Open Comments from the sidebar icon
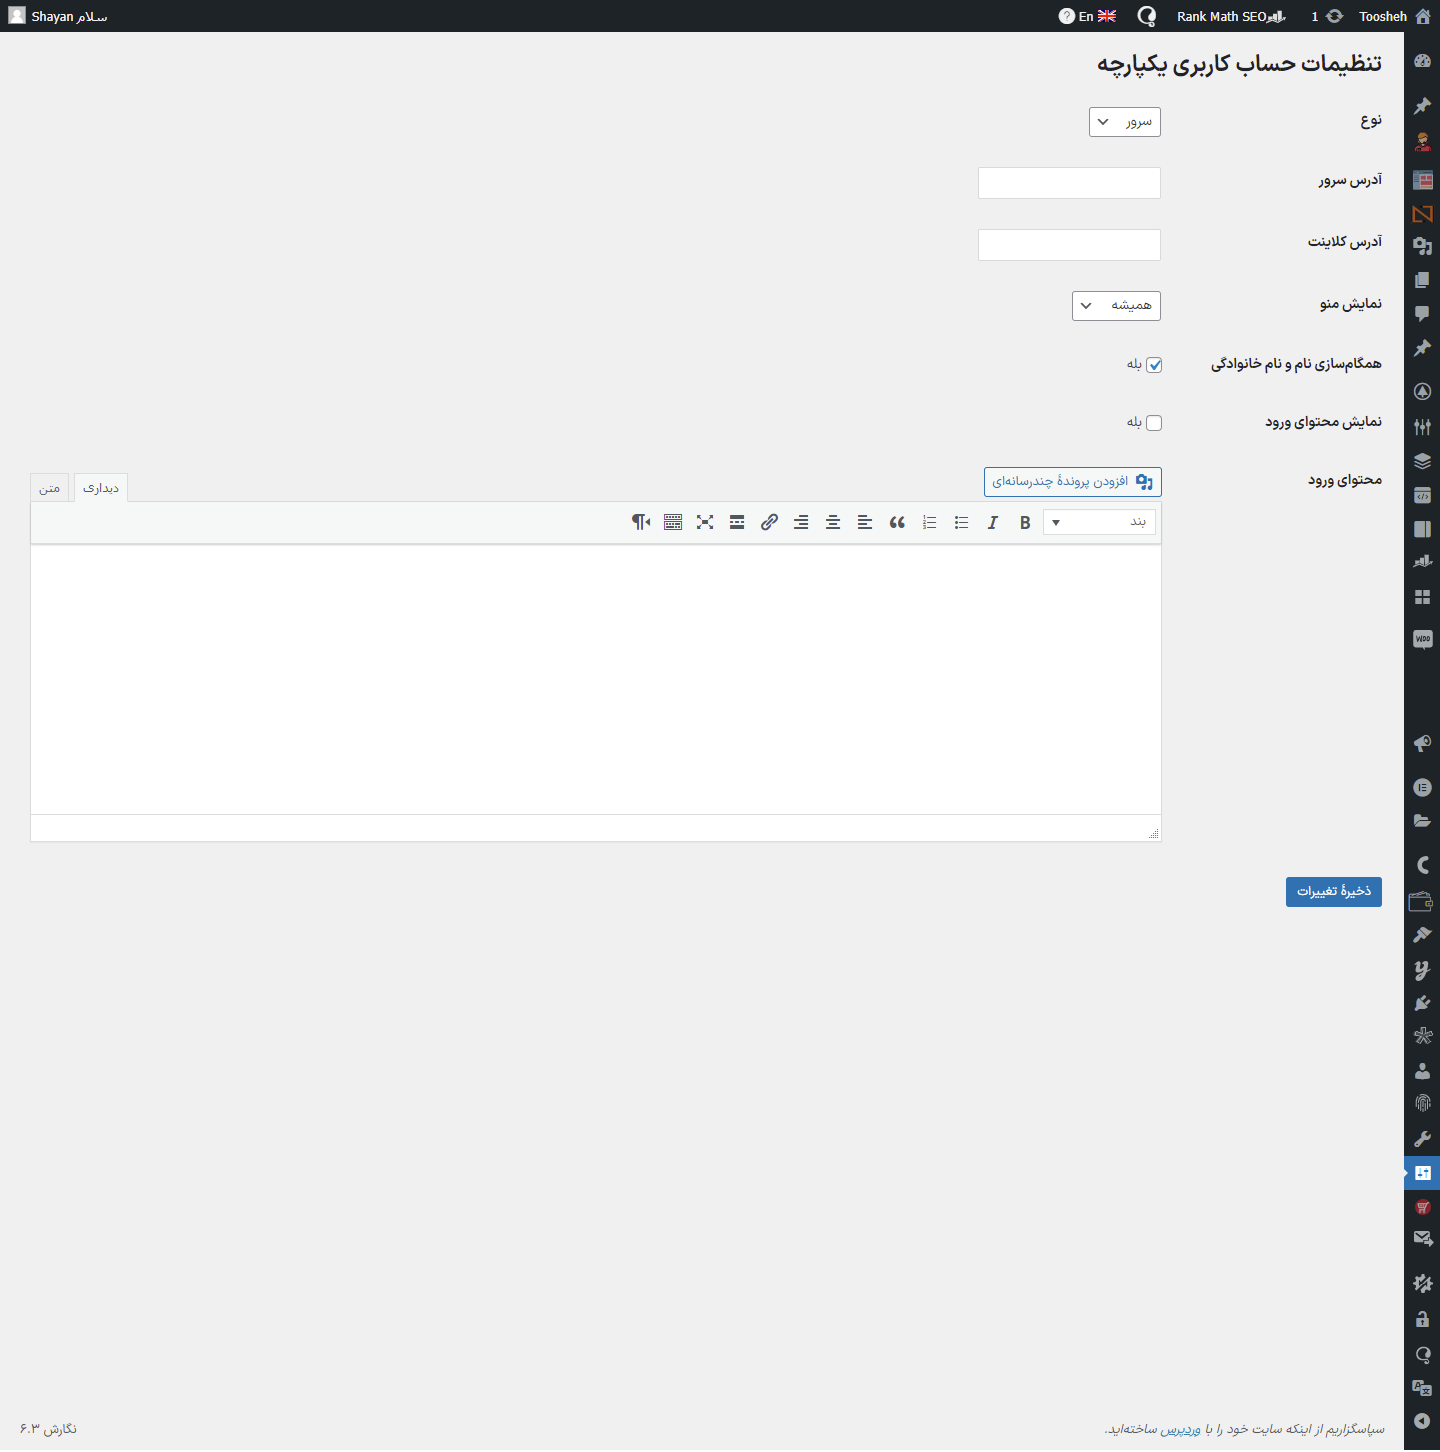1440x1452 pixels. click(x=1422, y=313)
